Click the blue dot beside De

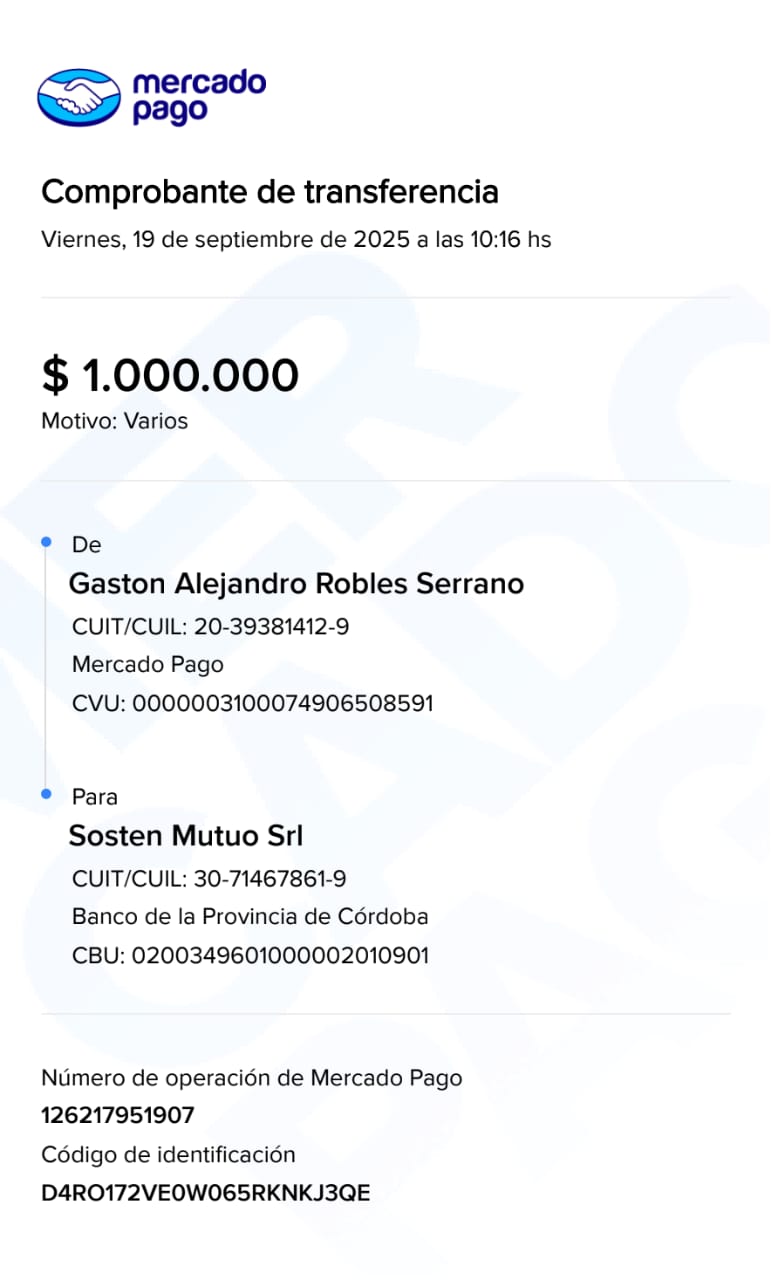[x=46, y=542]
